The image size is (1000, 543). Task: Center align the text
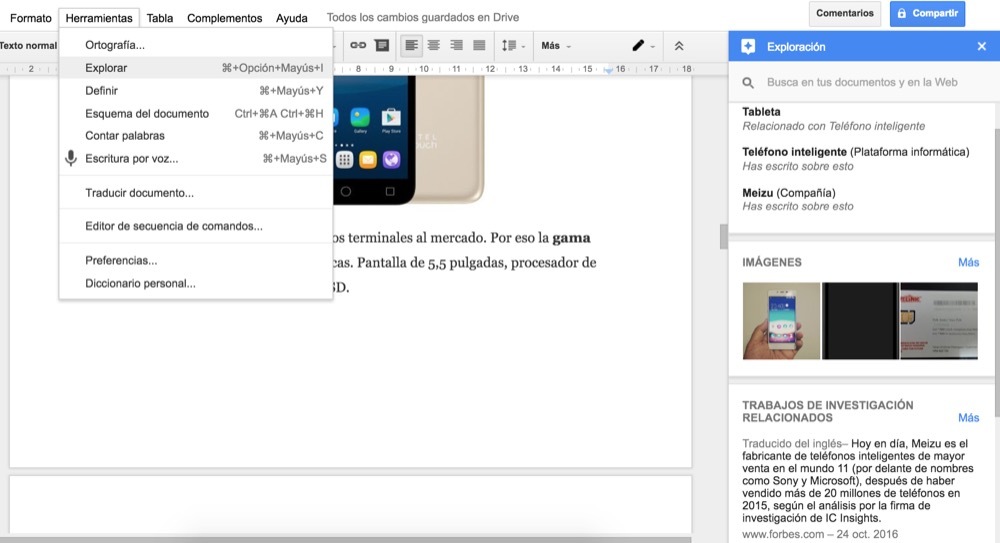[x=434, y=45]
